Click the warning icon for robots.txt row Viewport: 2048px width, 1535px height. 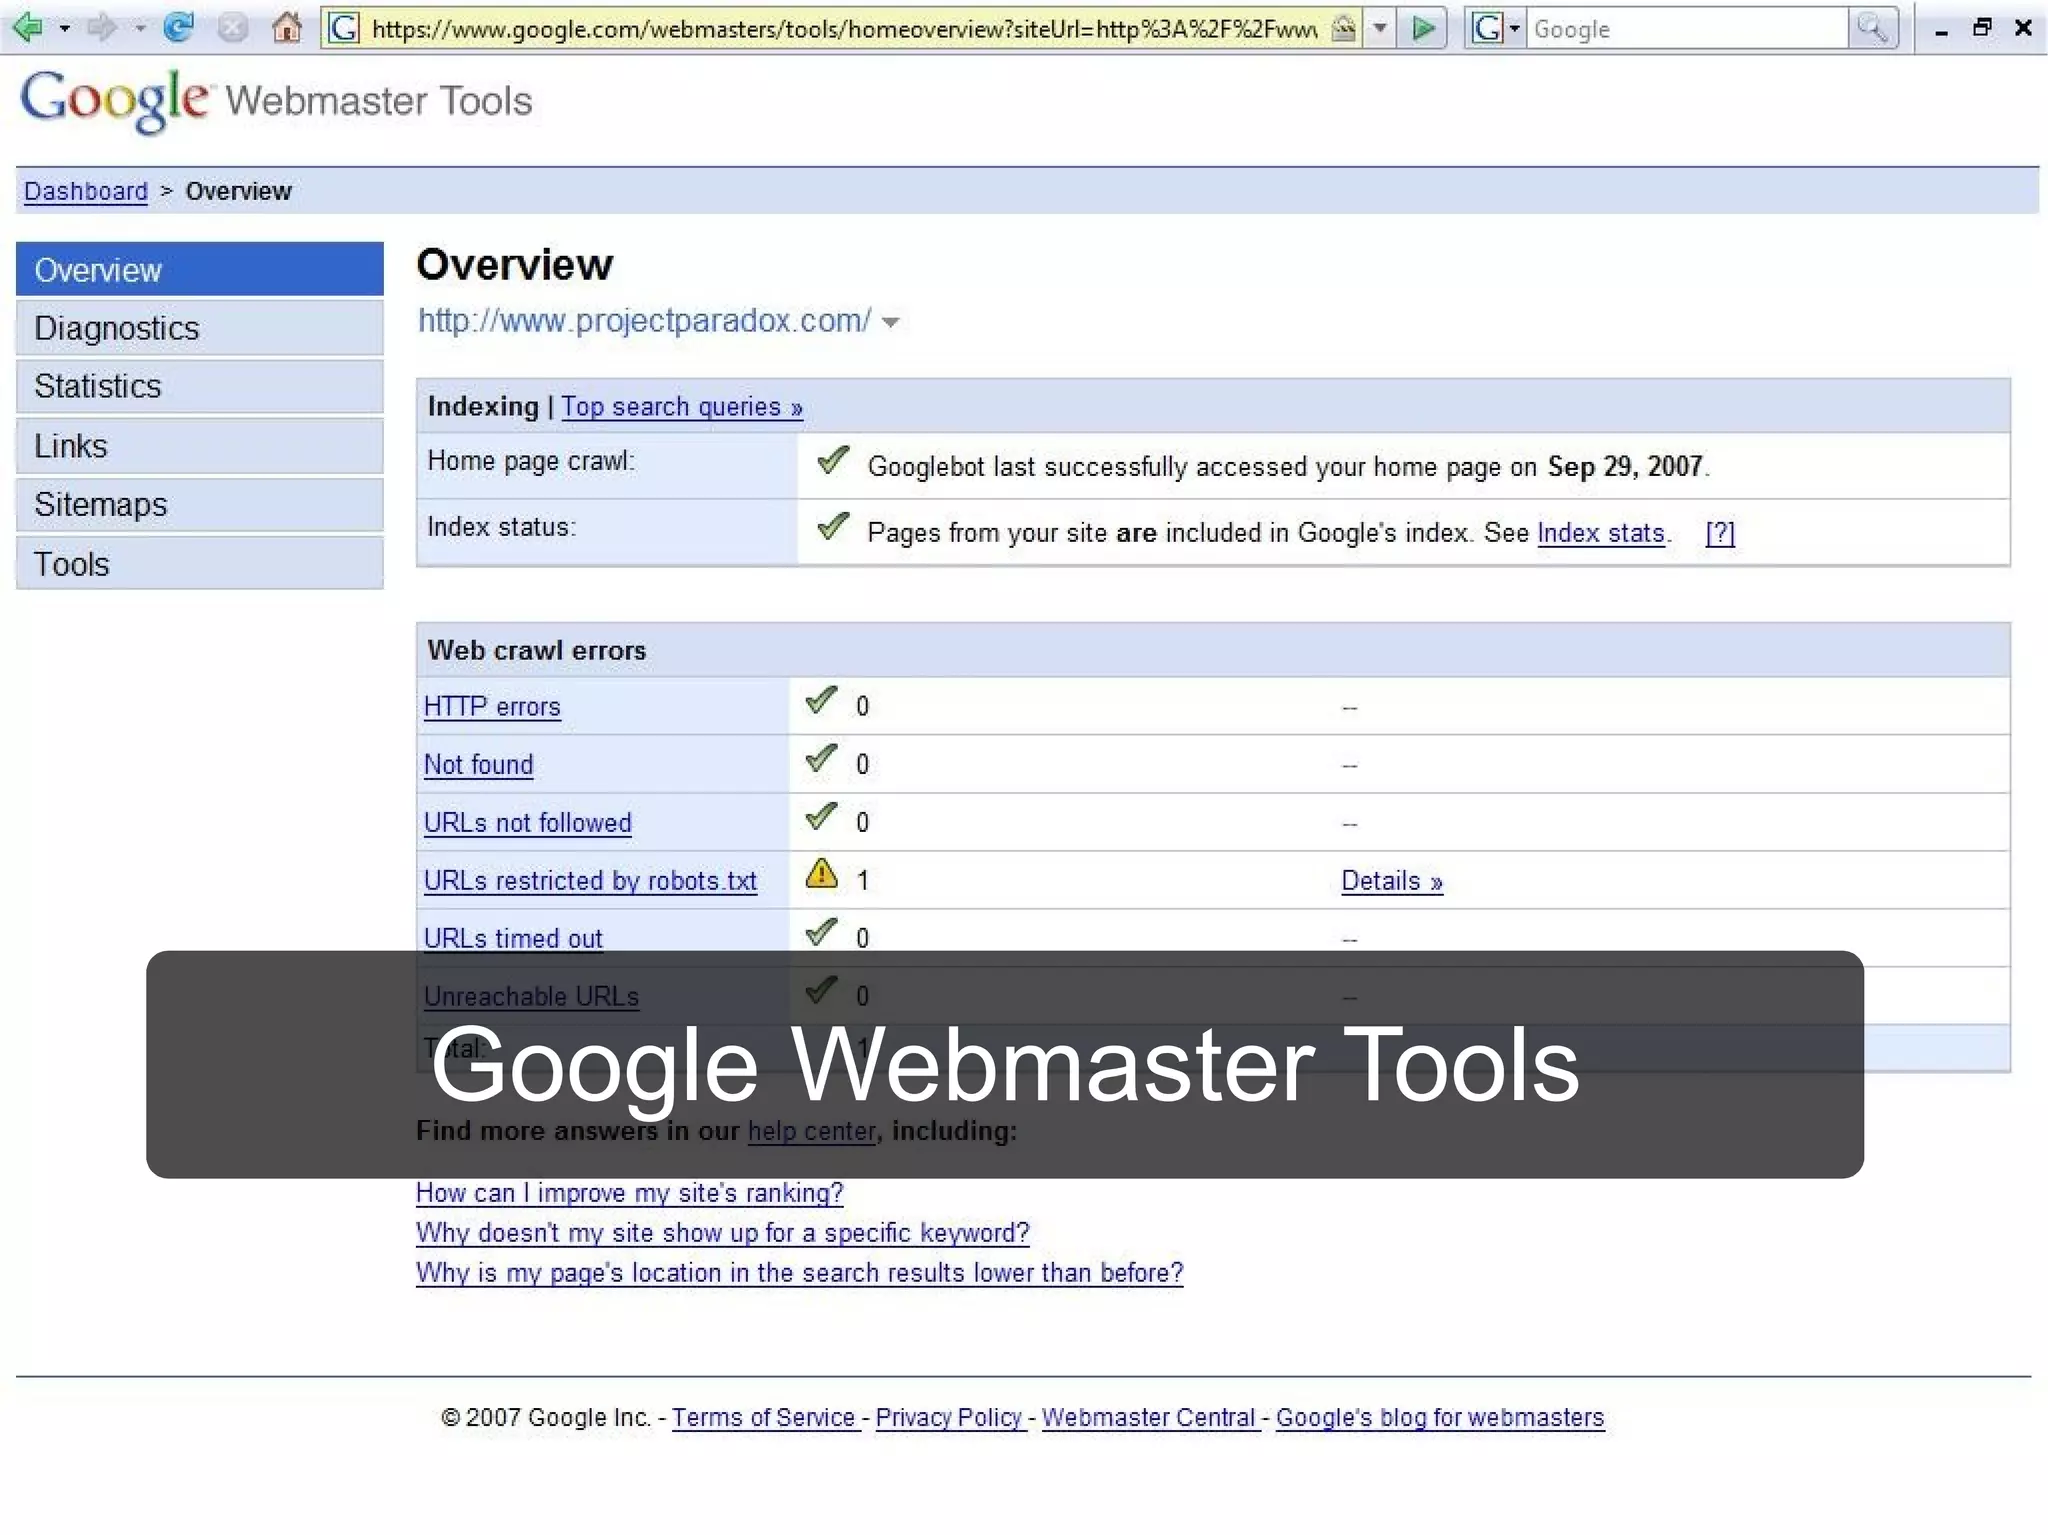click(x=822, y=874)
